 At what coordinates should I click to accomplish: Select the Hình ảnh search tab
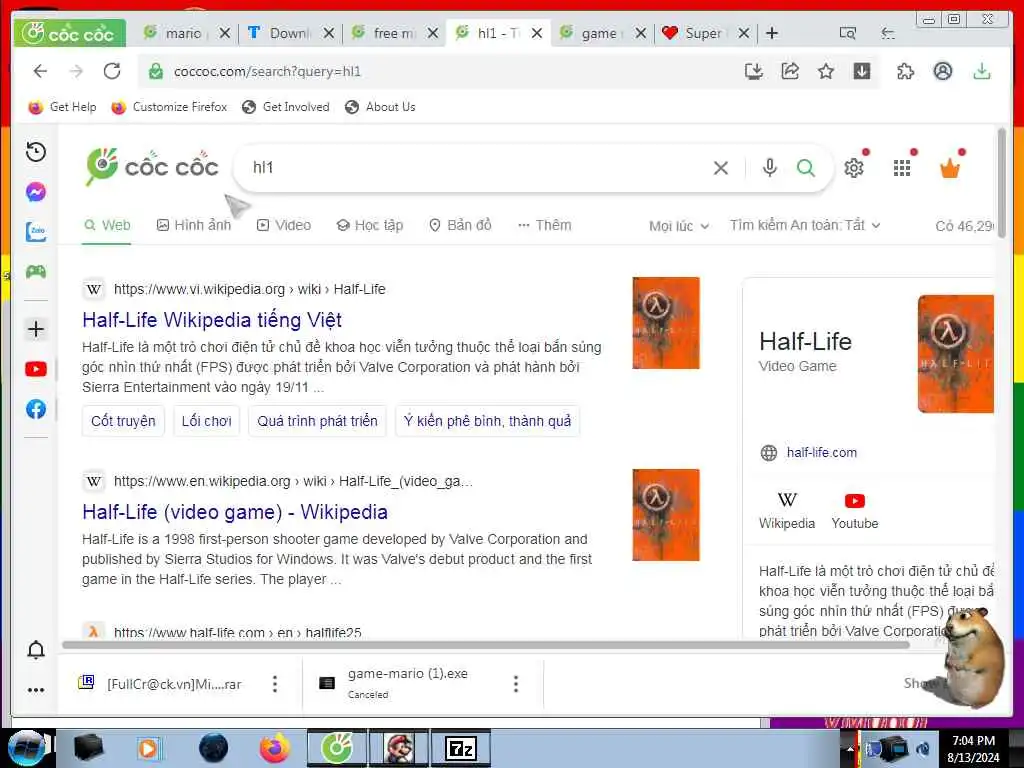[x=194, y=225]
